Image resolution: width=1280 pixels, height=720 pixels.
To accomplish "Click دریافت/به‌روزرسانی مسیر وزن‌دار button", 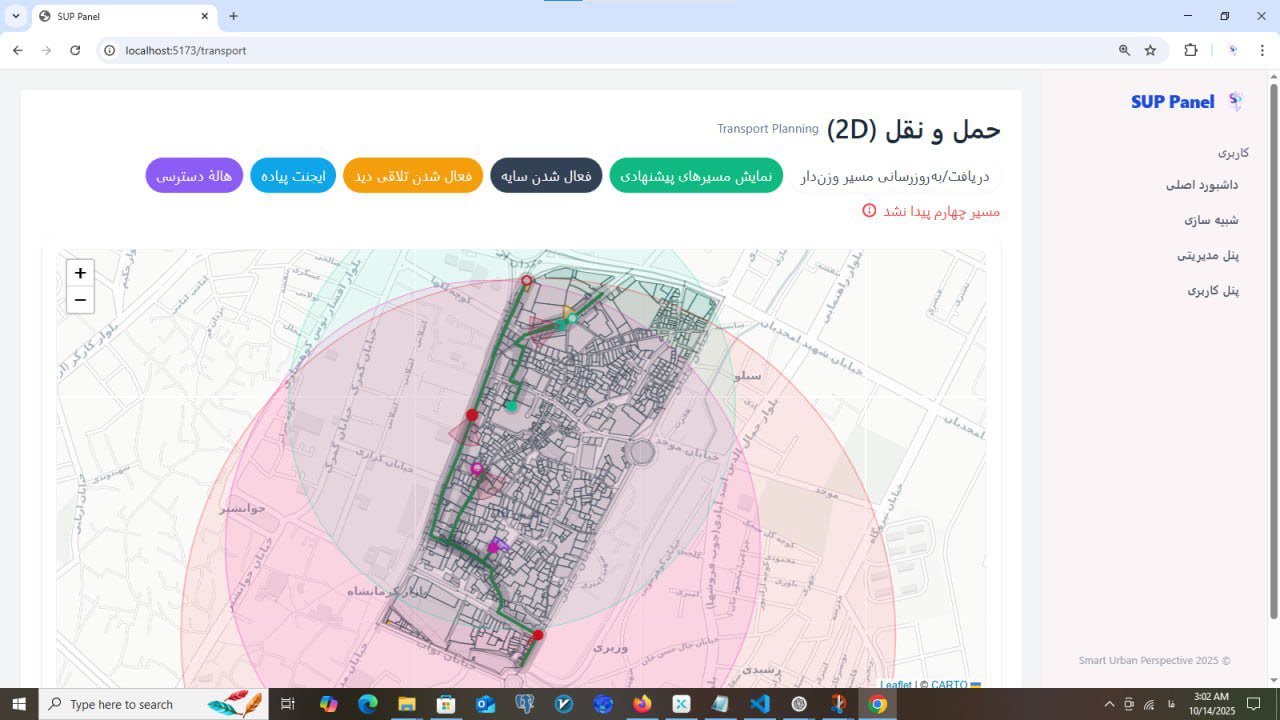I will pyautogui.click(x=895, y=176).
